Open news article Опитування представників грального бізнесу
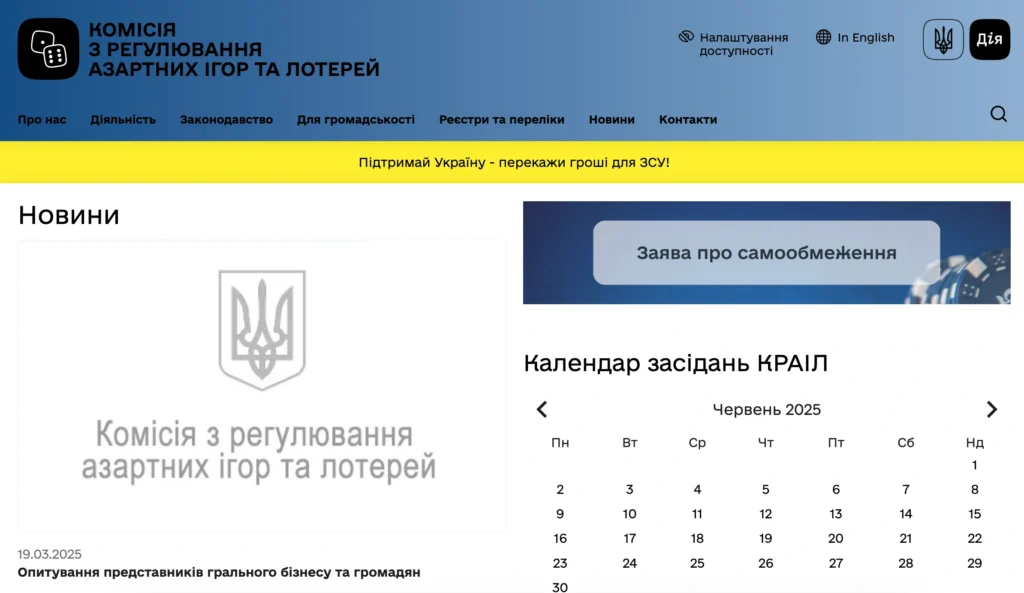The width and height of the screenshot is (1024, 593). coord(219,572)
